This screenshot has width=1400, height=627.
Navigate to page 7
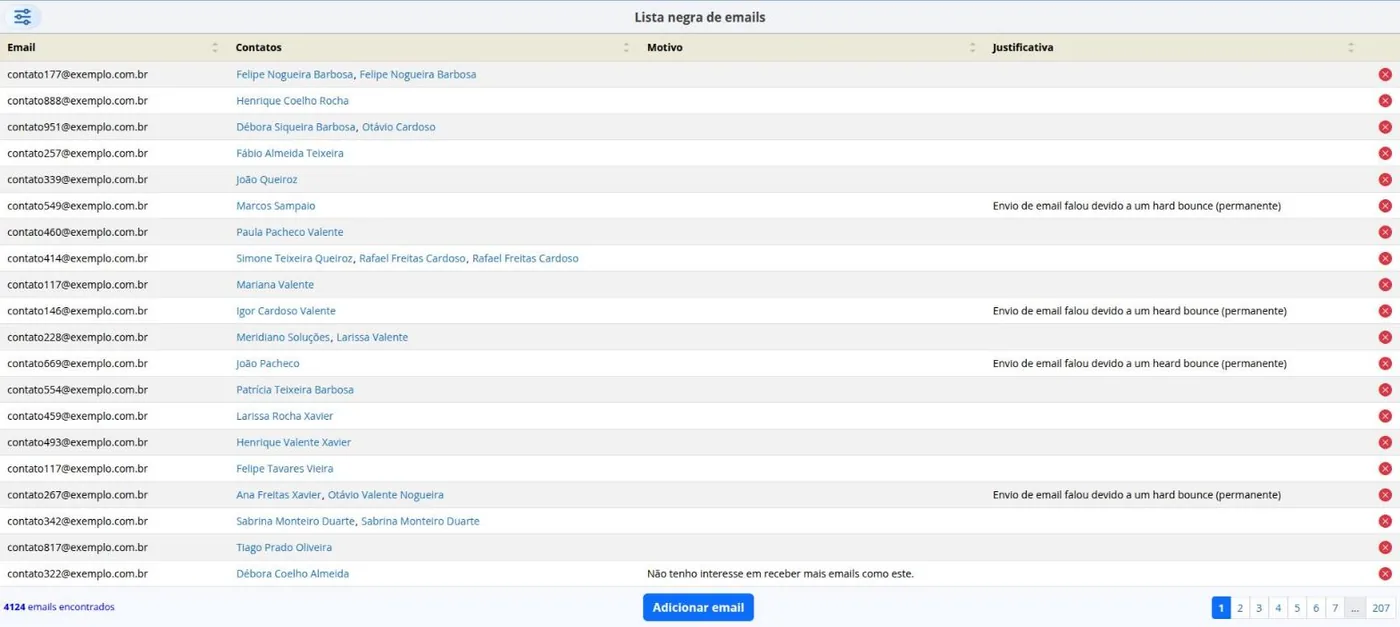click(x=1335, y=608)
